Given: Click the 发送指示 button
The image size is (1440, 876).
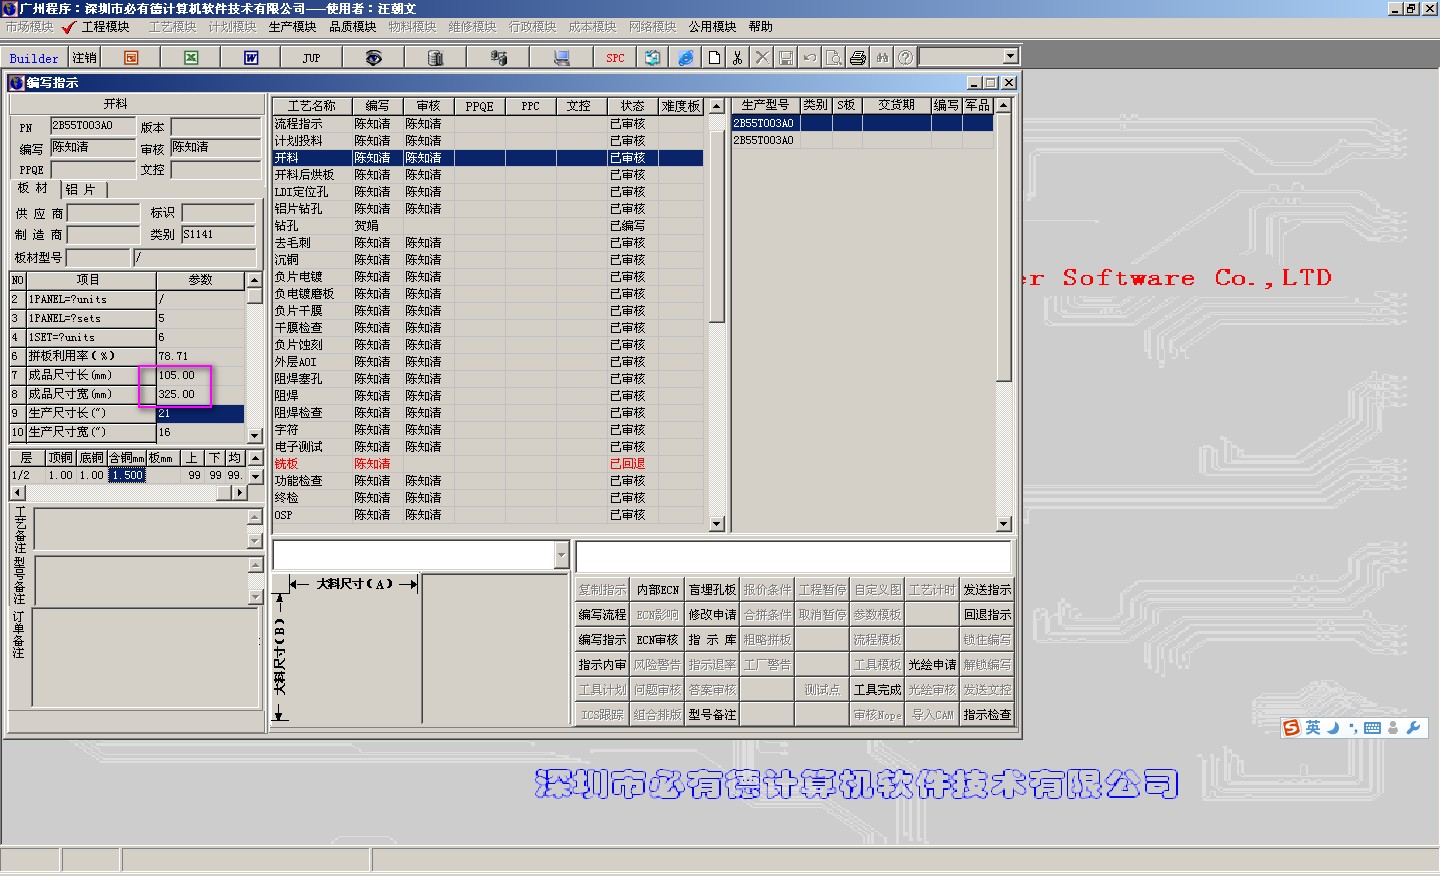Looking at the screenshot, I should point(987,590).
